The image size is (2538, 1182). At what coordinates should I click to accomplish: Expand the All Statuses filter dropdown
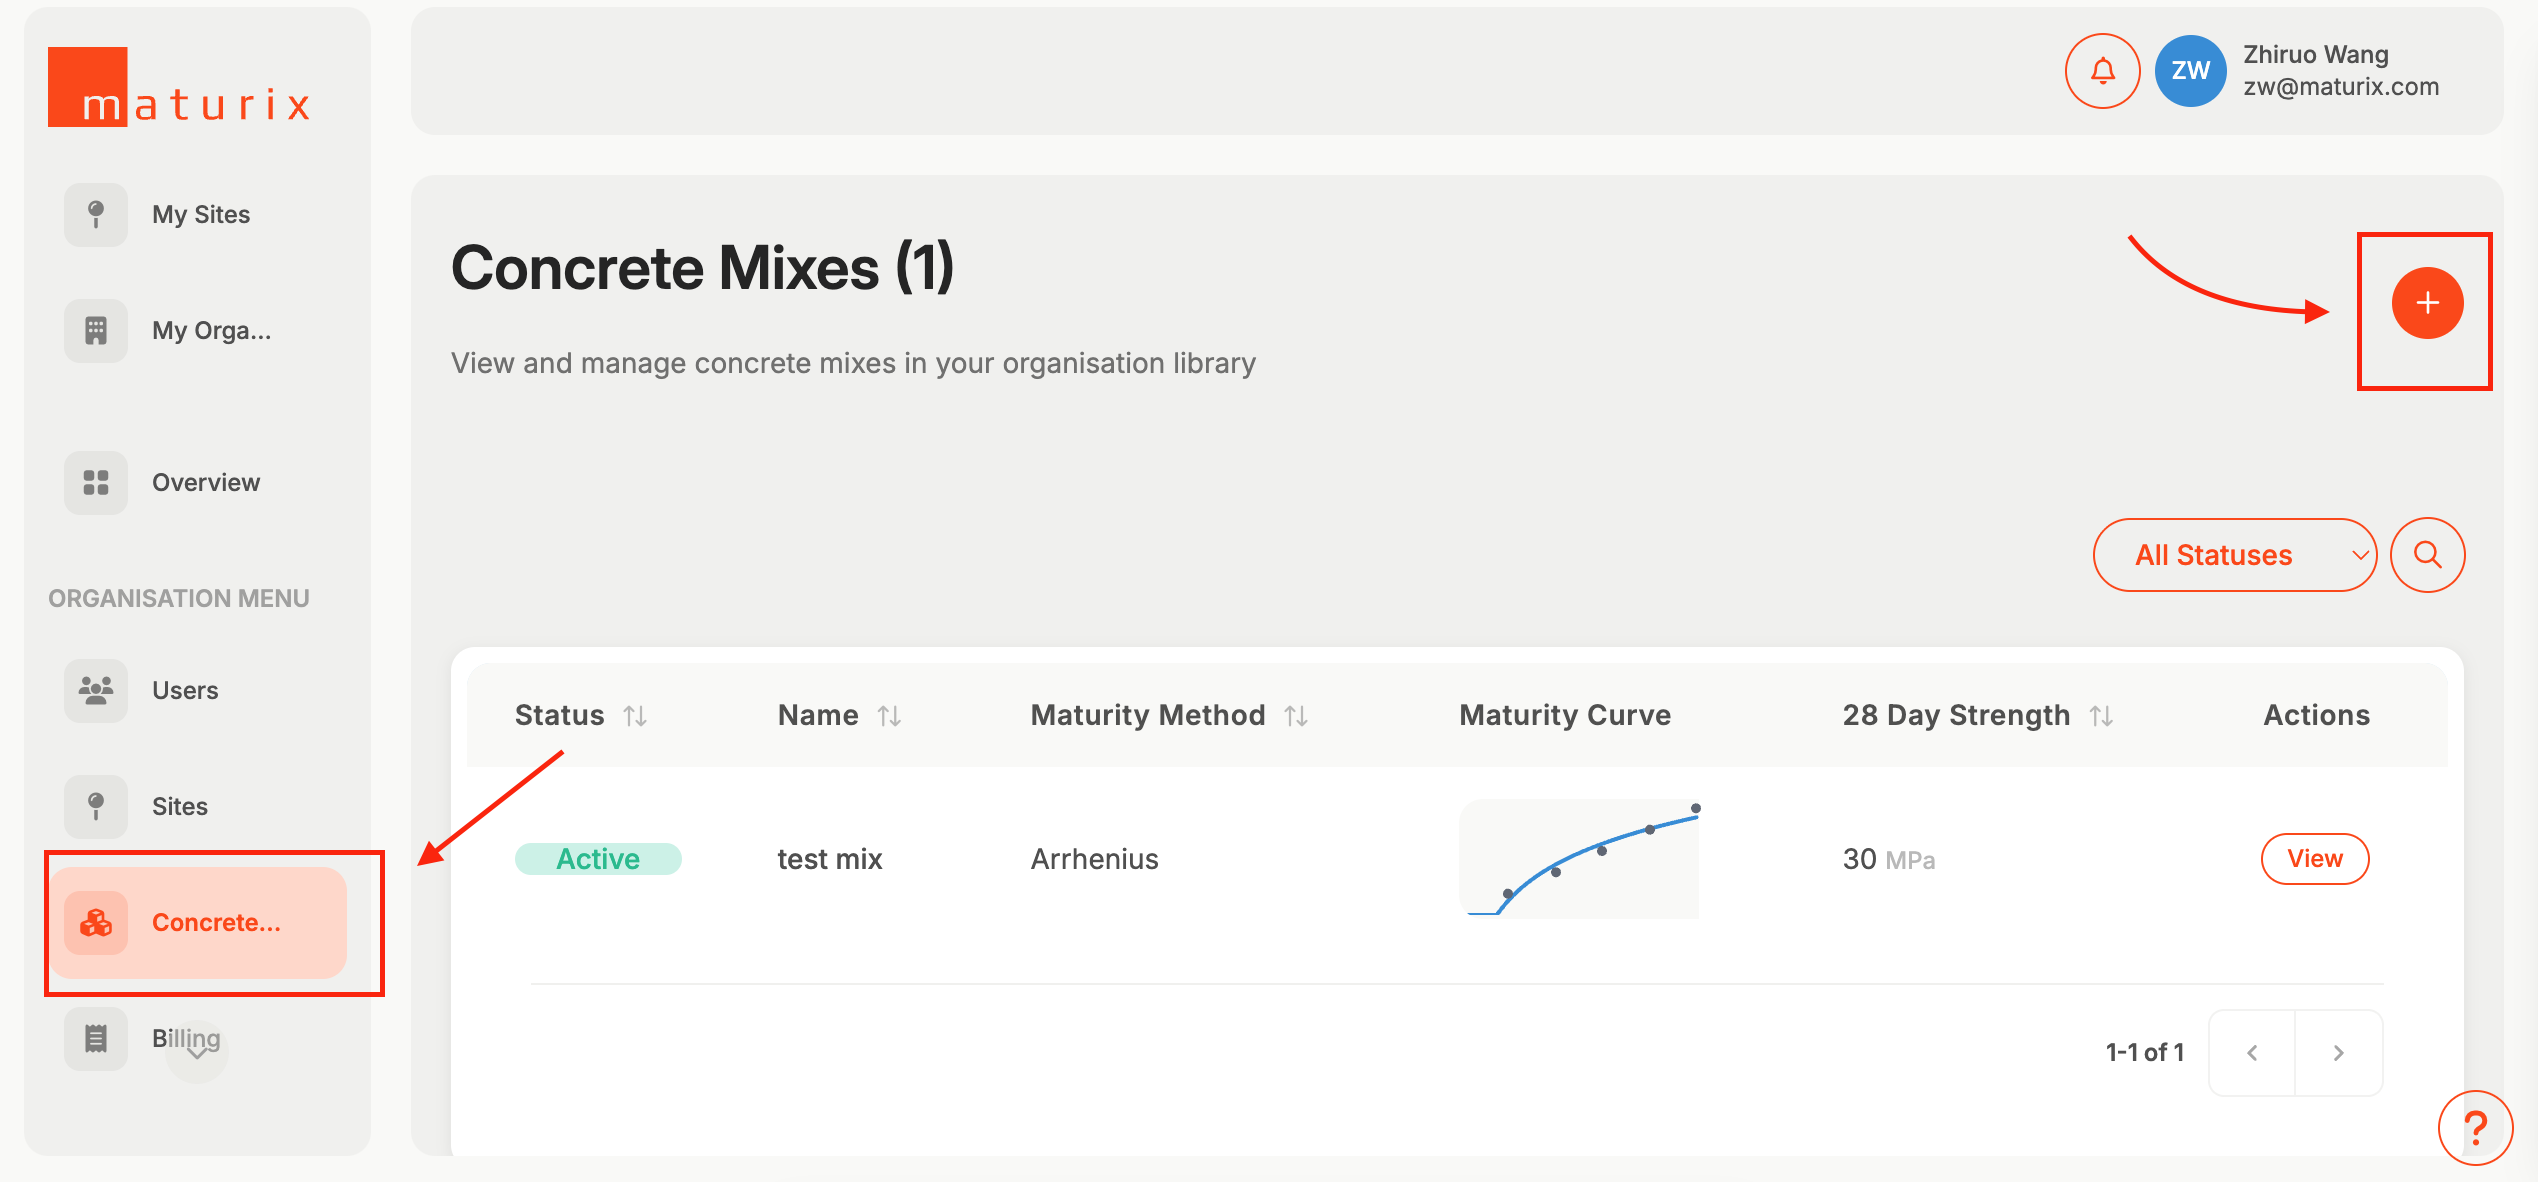click(x=2234, y=555)
